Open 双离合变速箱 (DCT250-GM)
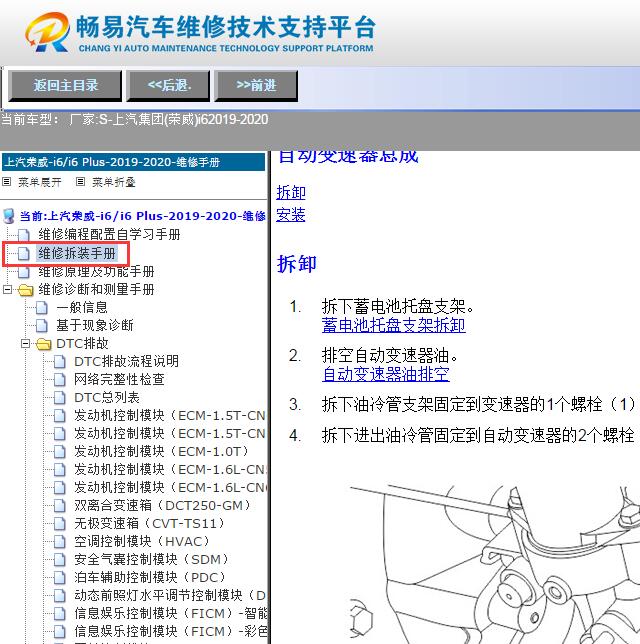 pyautogui.click(x=163, y=505)
